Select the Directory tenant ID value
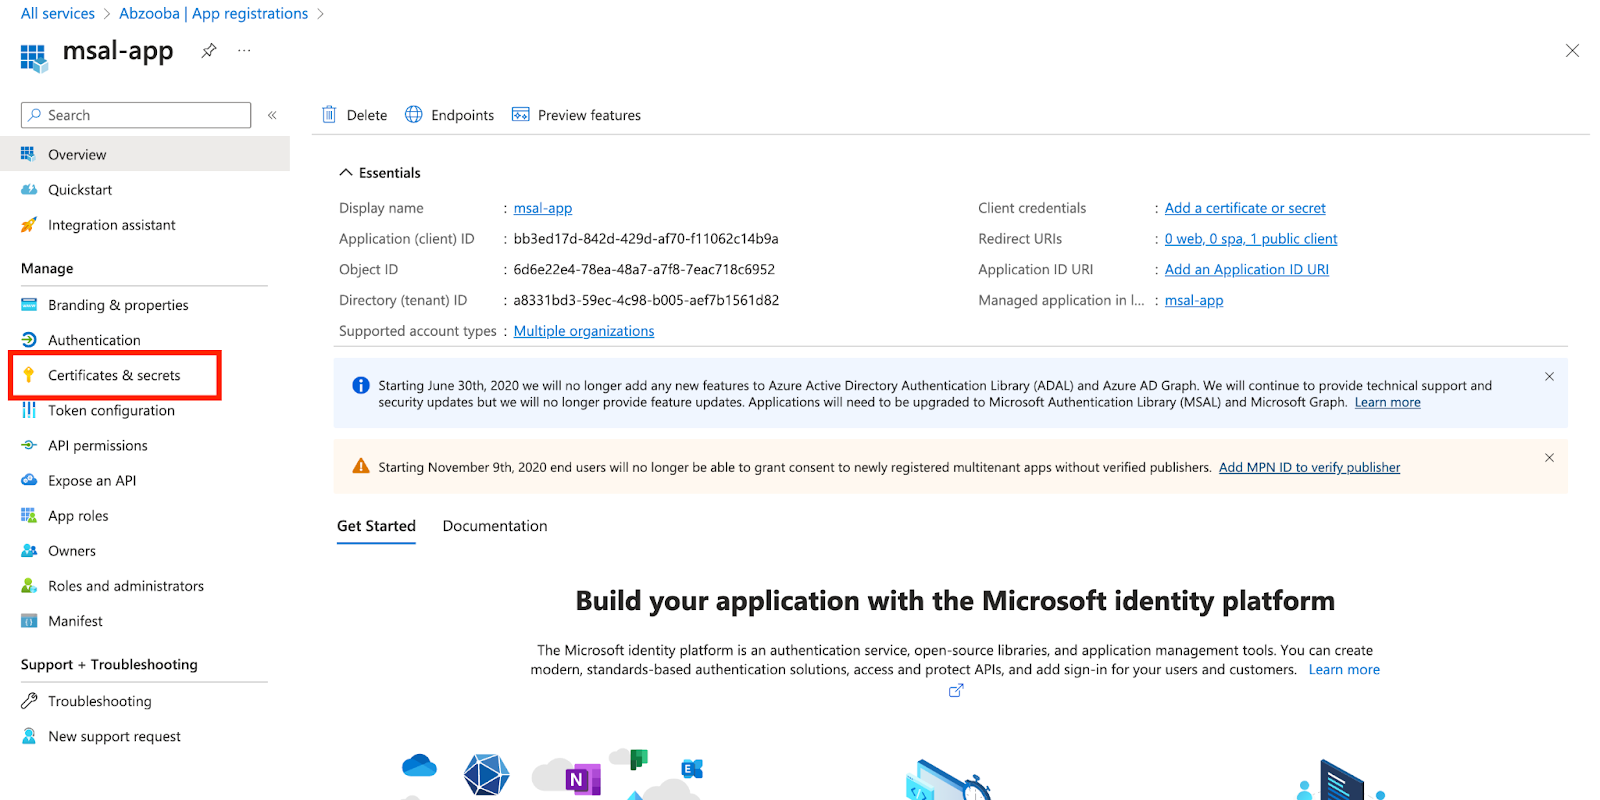1600x800 pixels. [646, 300]
